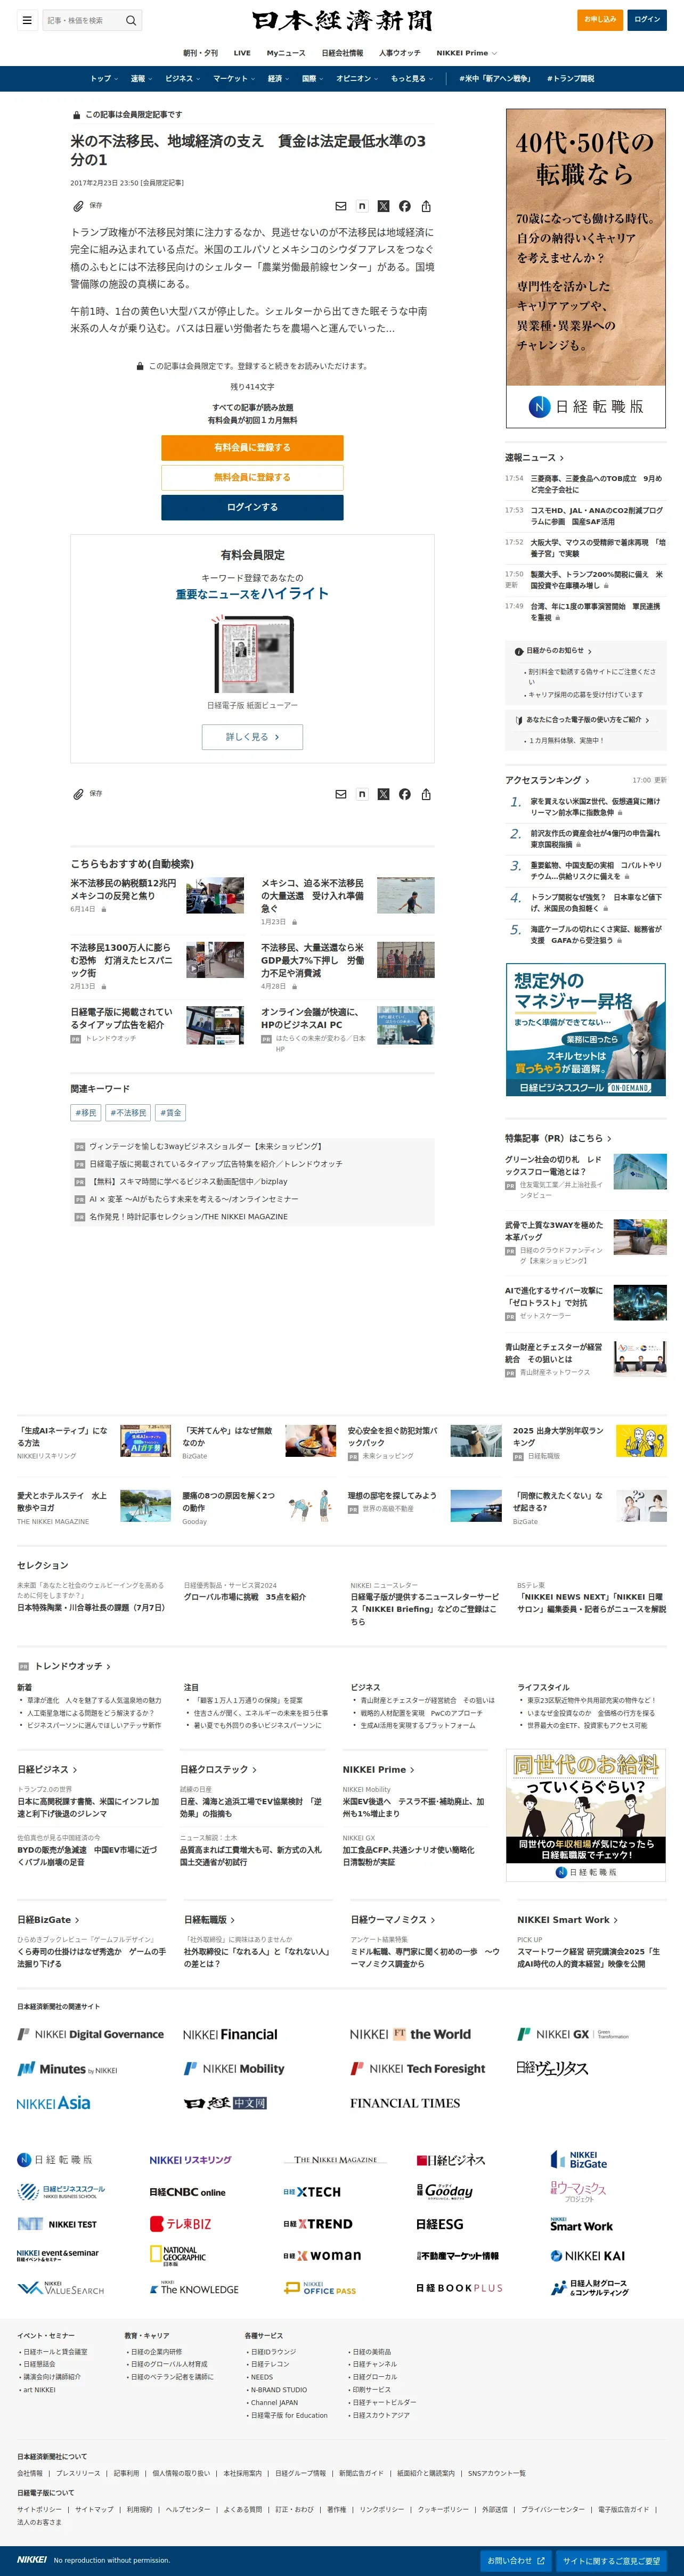Viewport: 684px width, 2576px height.
Task: Click the article search input field
Action: coord(82,20)
